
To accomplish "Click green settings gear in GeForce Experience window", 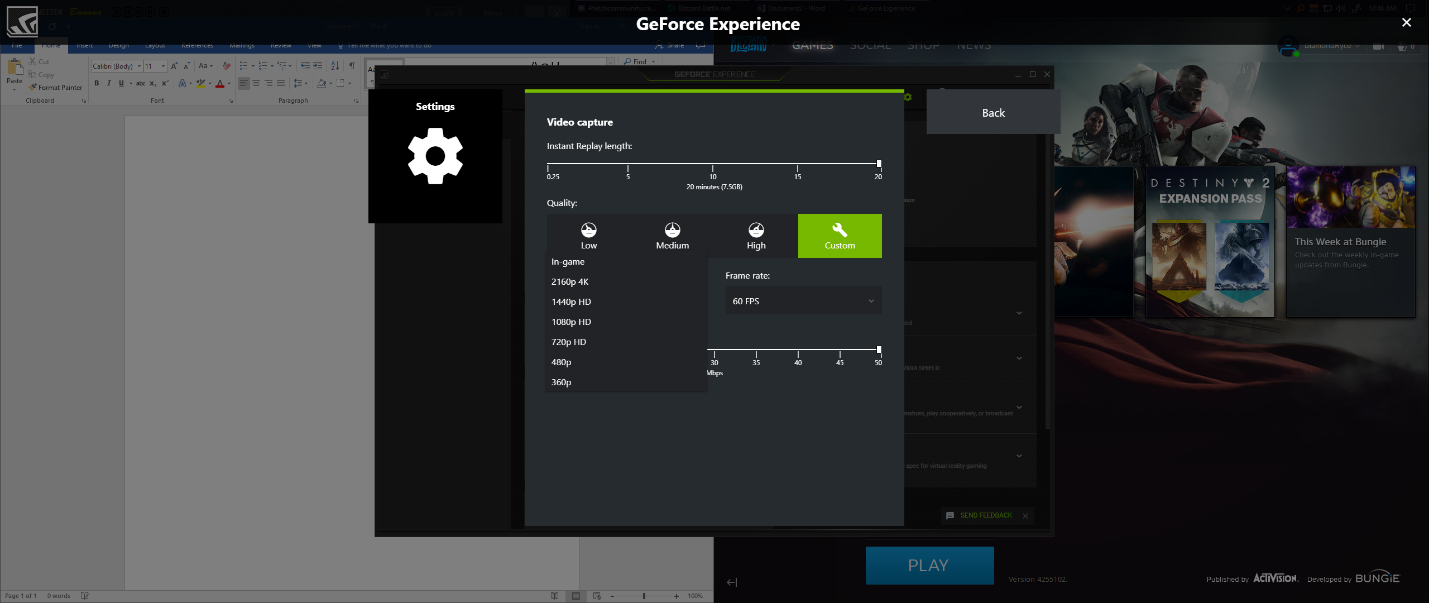I will (908, 97).
